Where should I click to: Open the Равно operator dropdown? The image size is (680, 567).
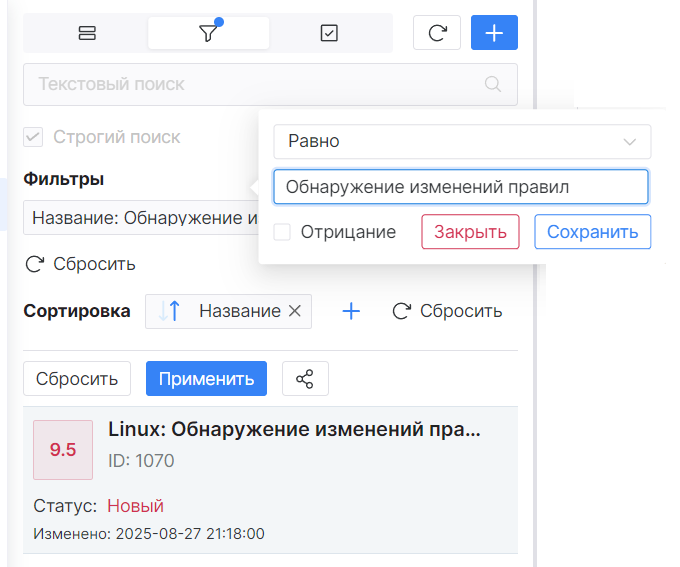(x=462, y=142)
